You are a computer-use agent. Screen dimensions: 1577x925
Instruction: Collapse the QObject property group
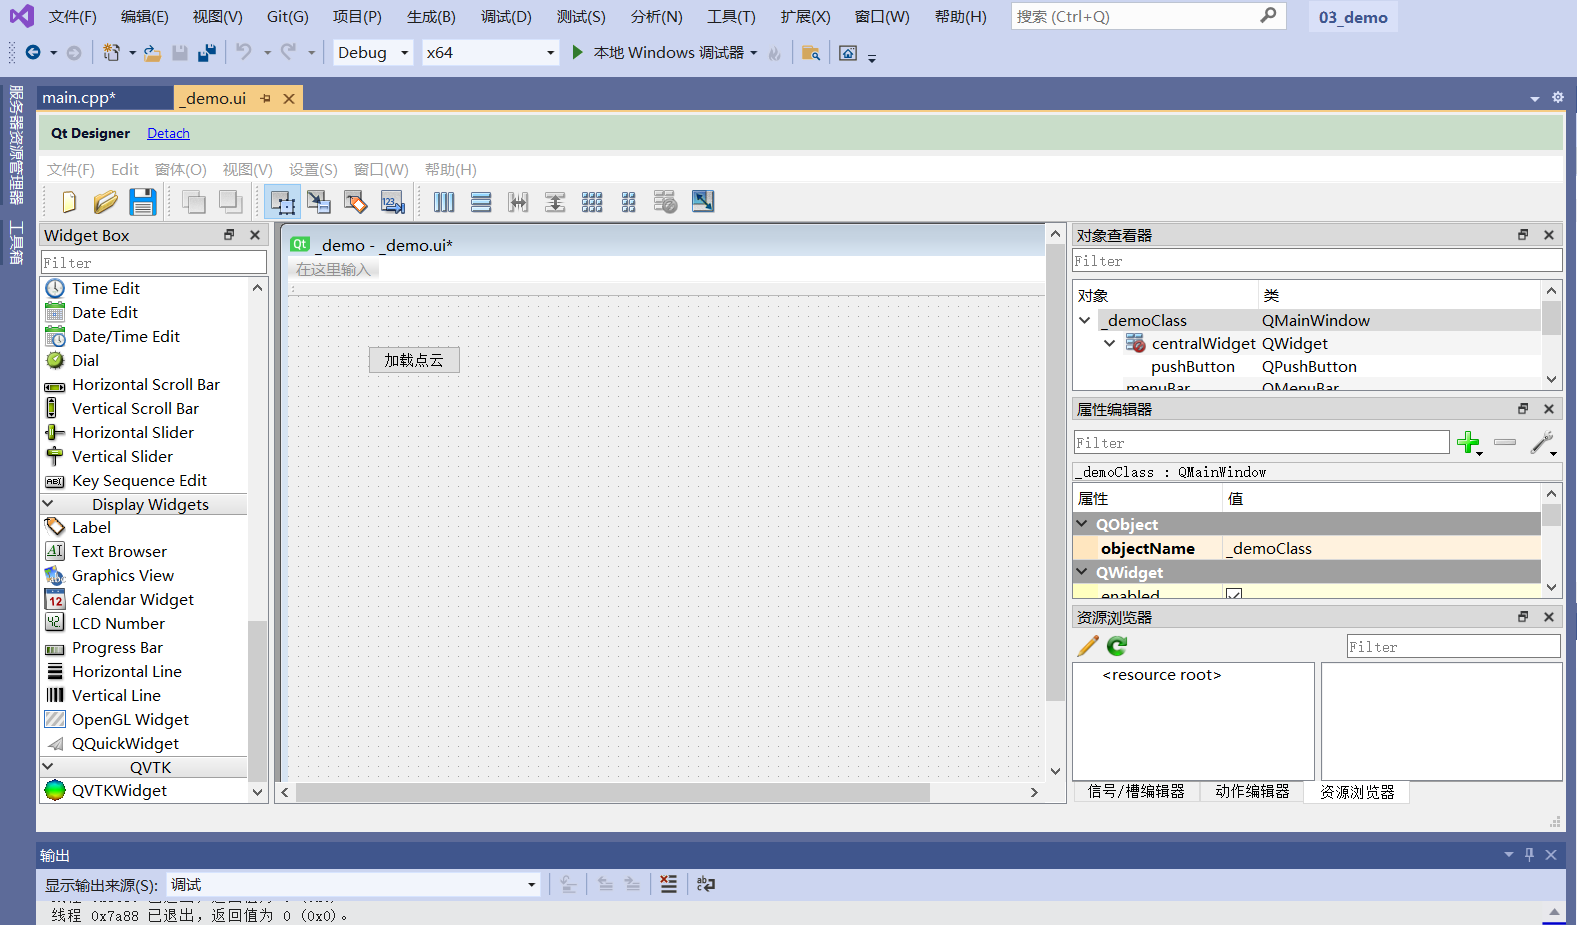1082,524
